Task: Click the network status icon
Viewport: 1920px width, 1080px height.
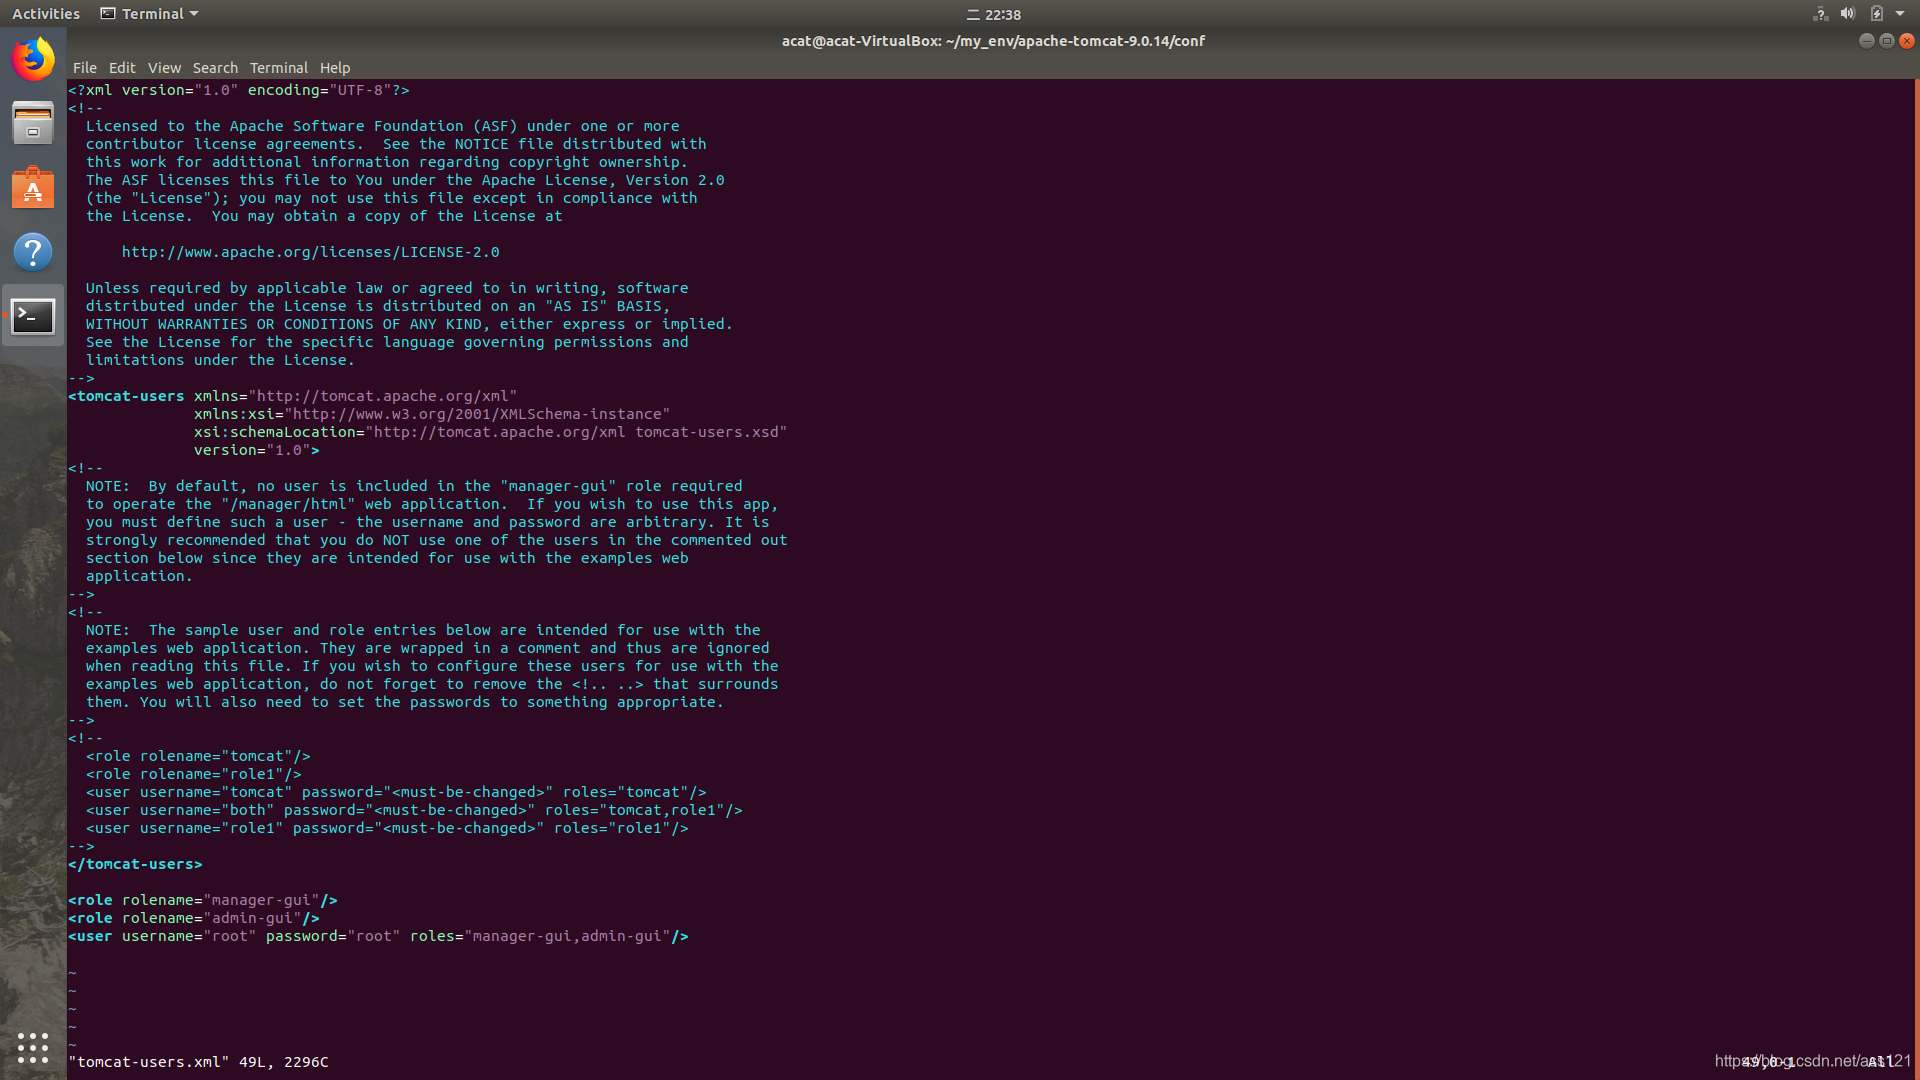Action: click(x=1820, y=14)
